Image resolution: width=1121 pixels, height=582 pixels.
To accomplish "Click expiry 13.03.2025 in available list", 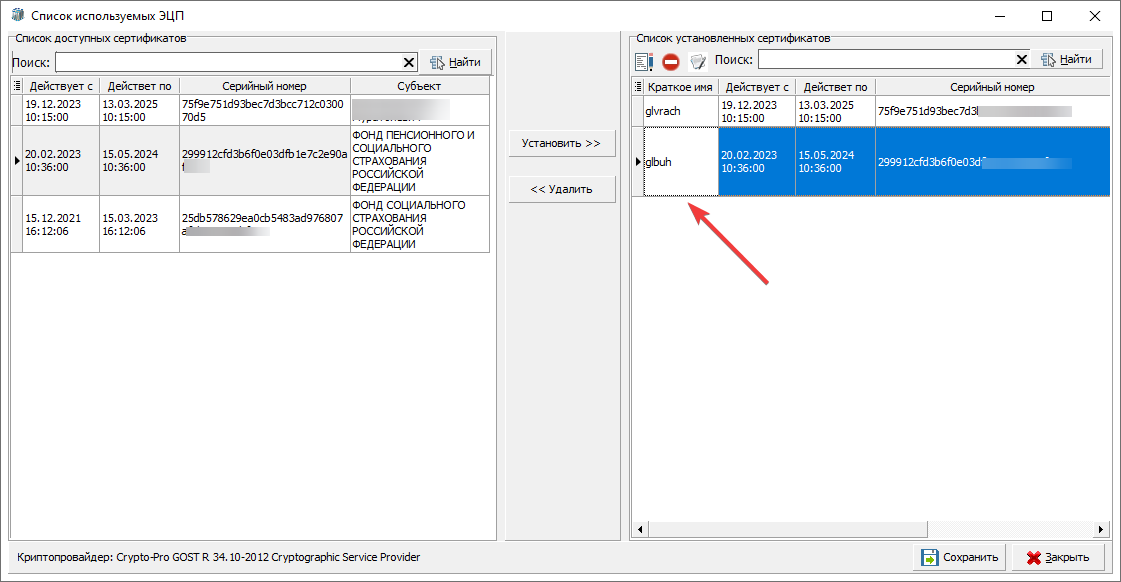I will (x=139, y=110).
